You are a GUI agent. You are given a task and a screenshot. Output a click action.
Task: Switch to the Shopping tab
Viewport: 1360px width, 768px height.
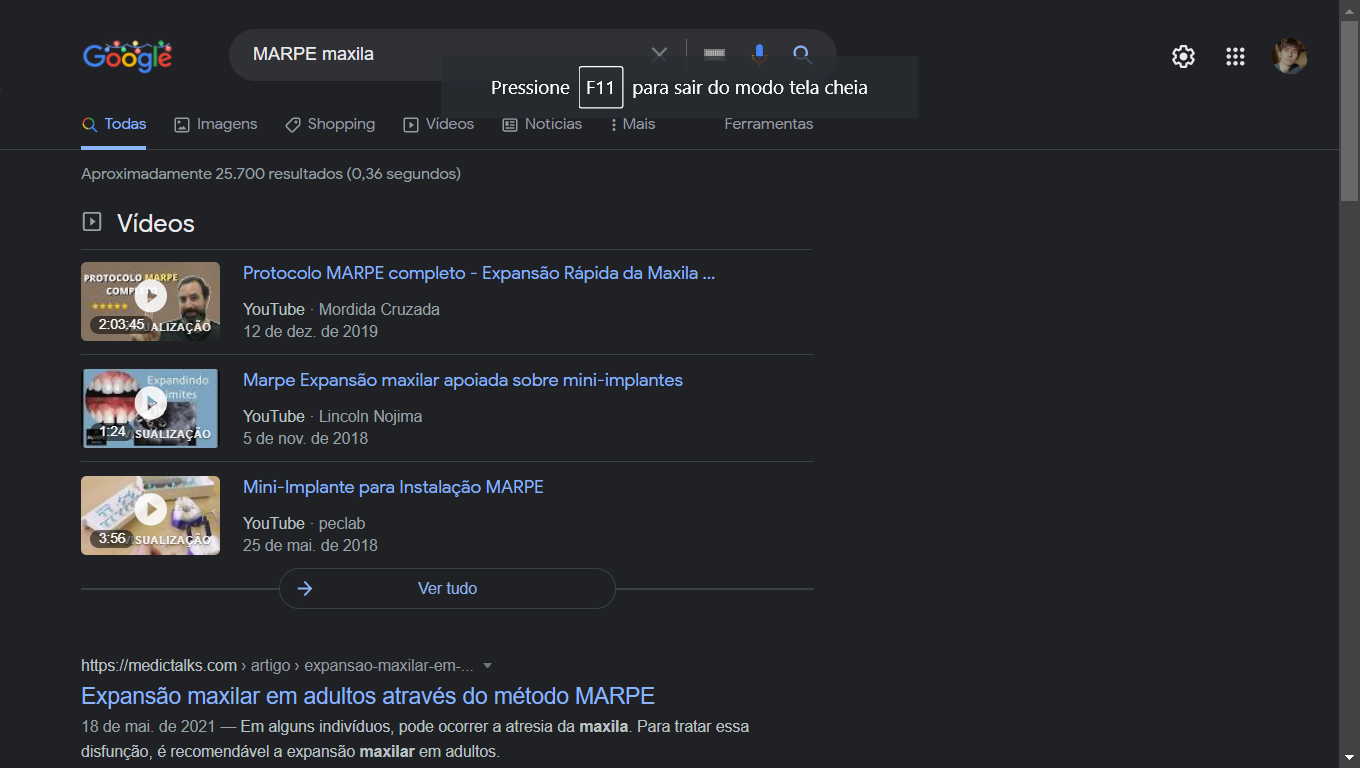330,124
